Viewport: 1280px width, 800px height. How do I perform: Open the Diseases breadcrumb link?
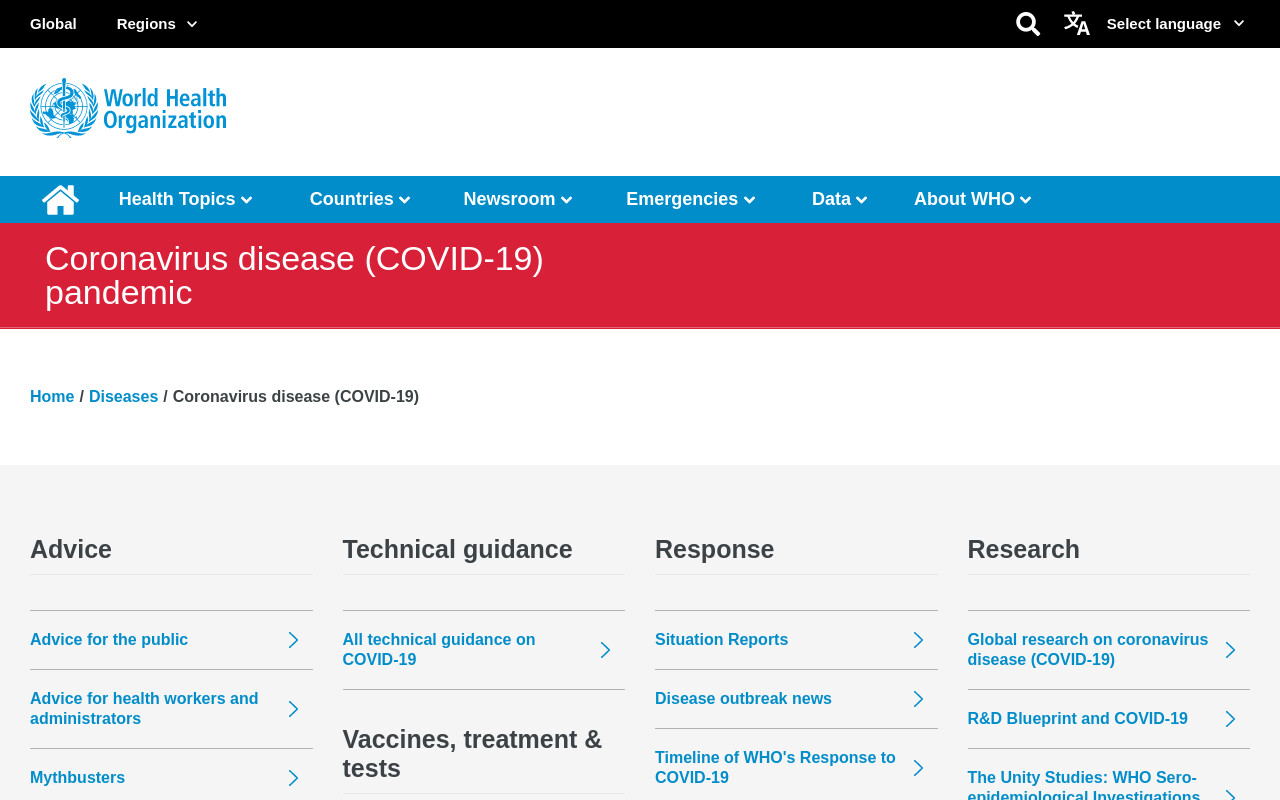coord(123,397)
